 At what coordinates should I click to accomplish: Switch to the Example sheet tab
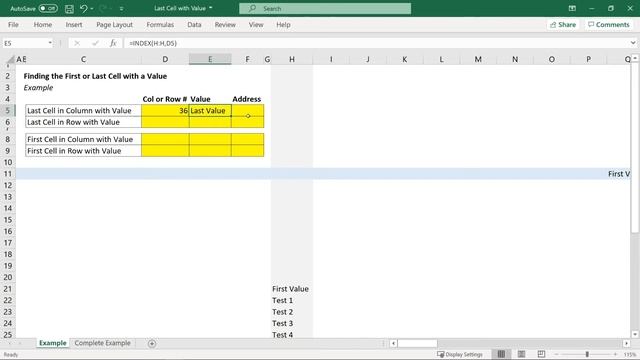tap(53, 343)
